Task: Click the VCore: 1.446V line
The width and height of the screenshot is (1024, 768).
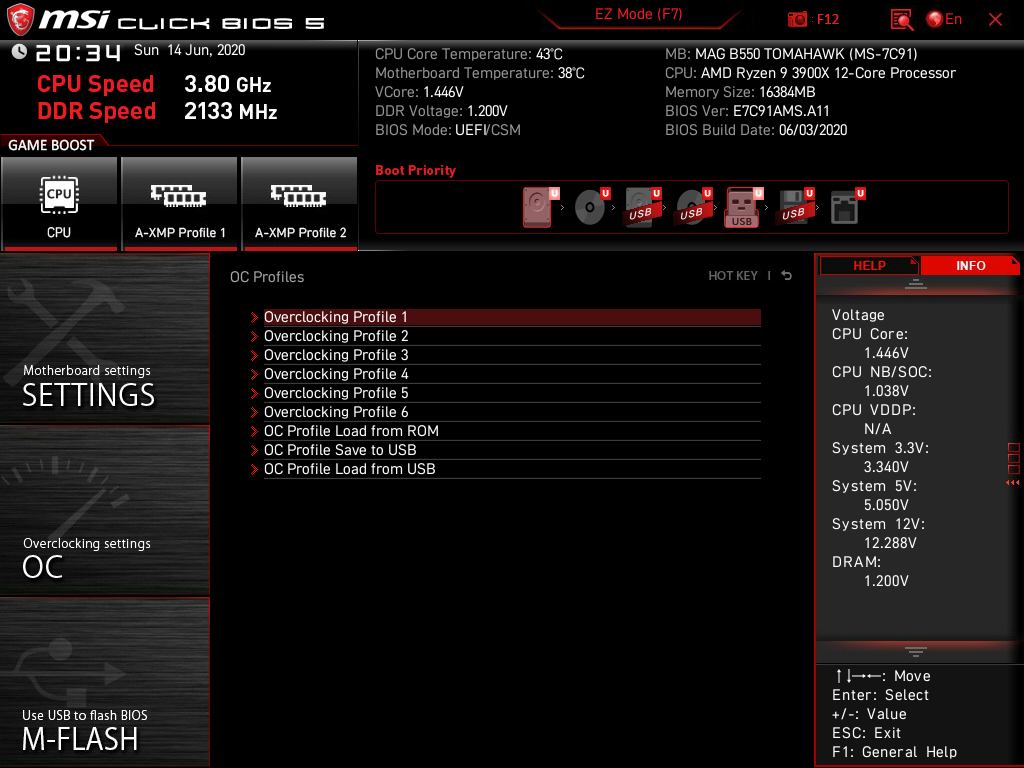Action: 419,92
